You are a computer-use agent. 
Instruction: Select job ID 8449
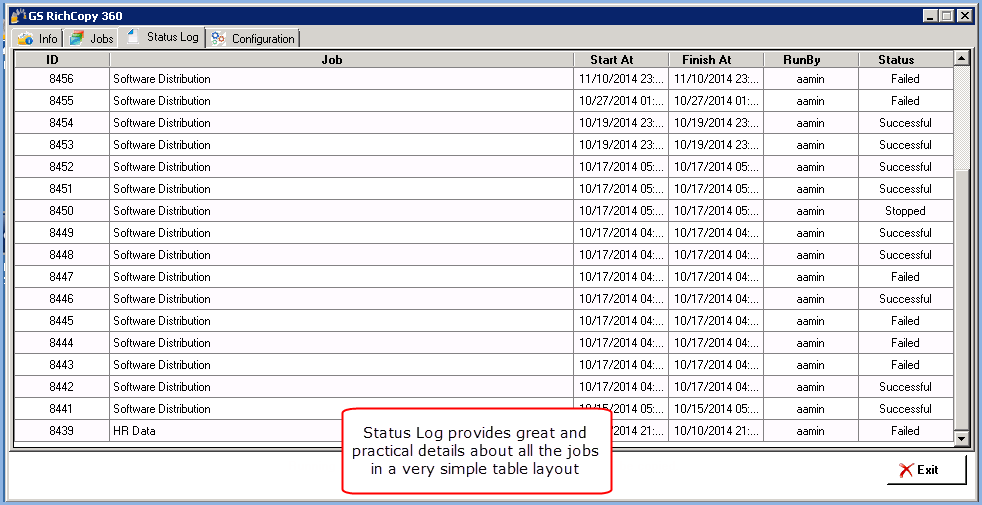pyautogui.click(x=61, y=233)
